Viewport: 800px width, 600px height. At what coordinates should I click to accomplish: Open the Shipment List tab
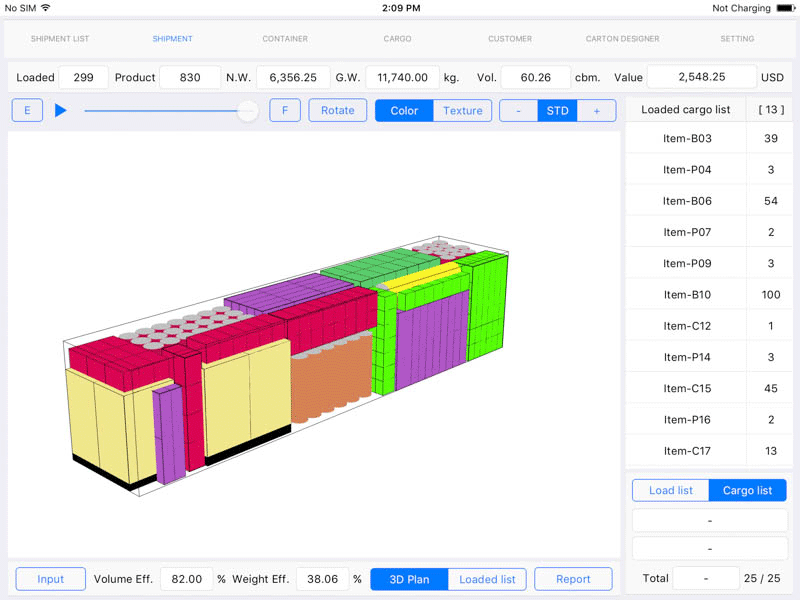point(60,39)
